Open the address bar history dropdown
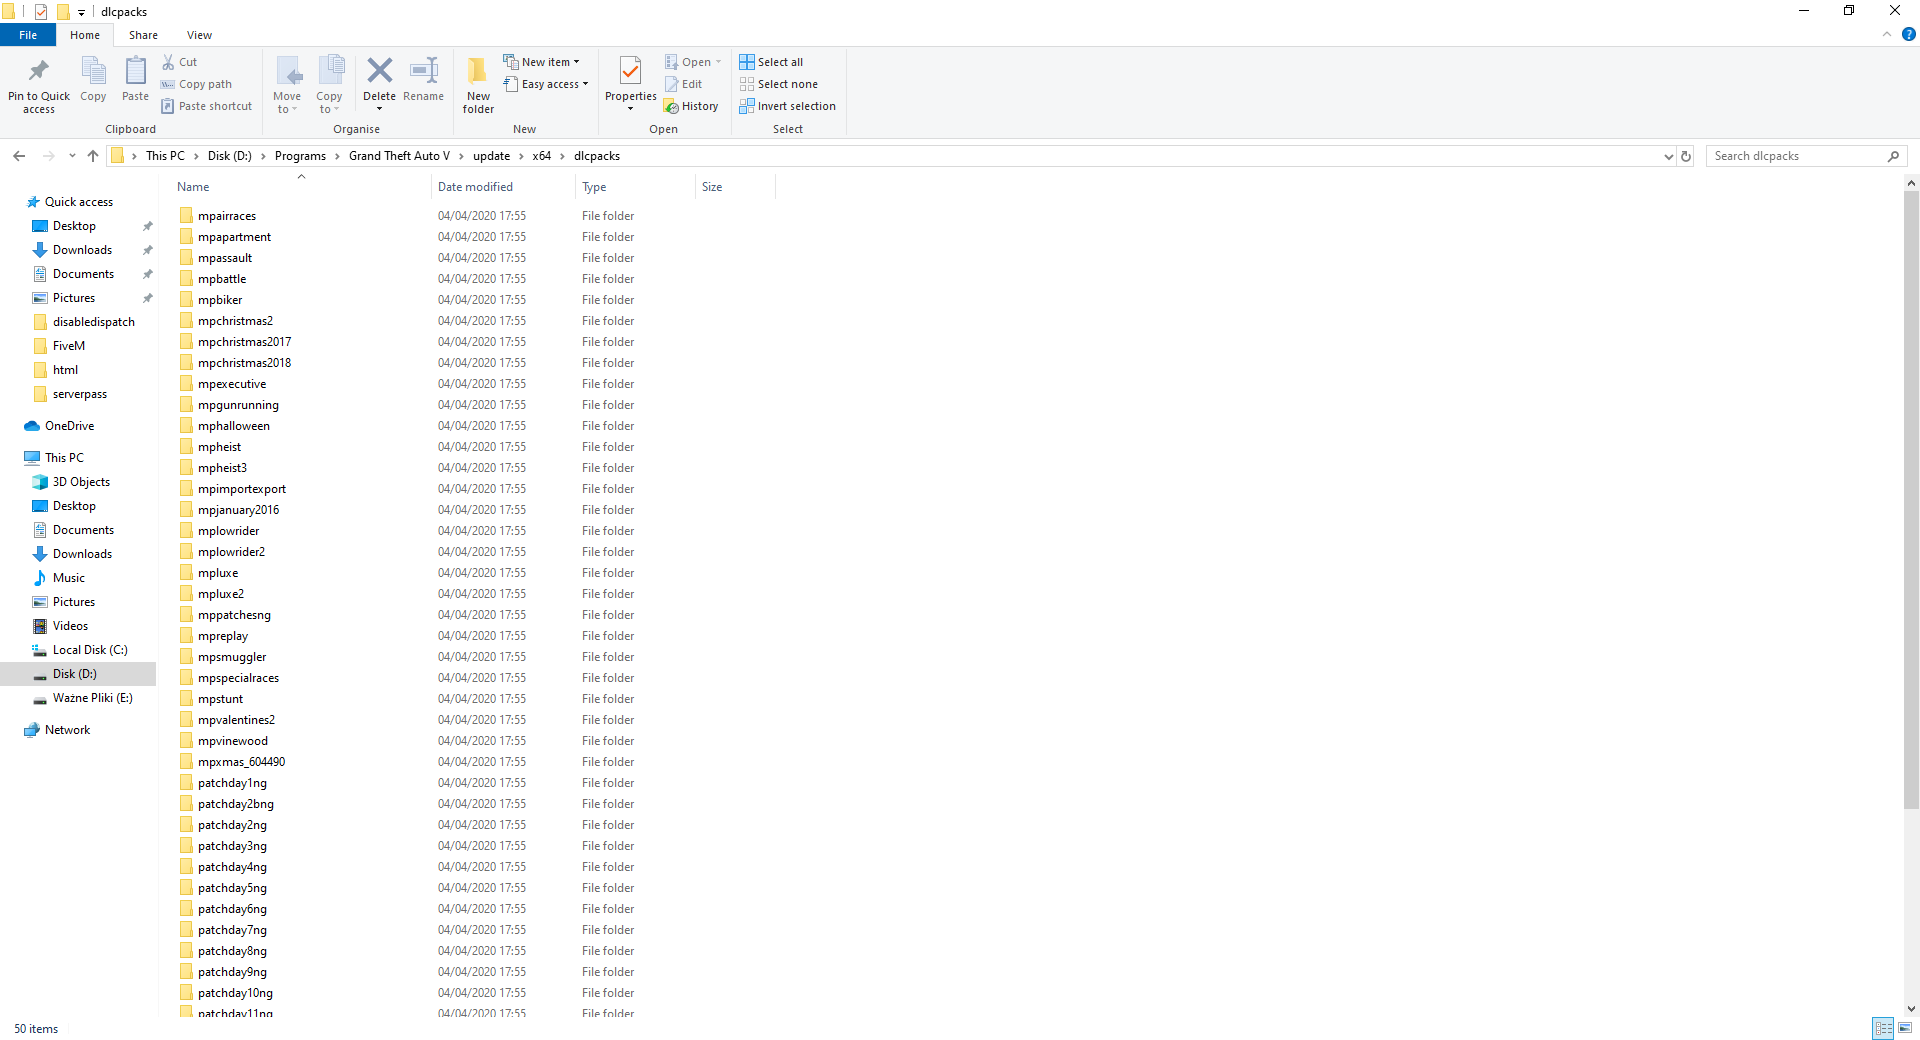The height and width of the screenshot is (1040, 1920). click(1668, 156)
